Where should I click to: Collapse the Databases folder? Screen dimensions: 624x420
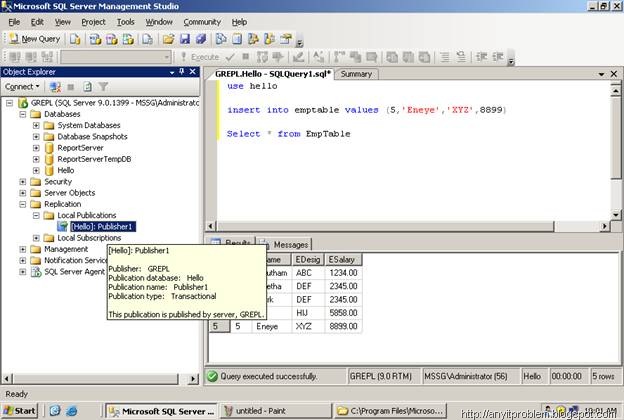23,114
